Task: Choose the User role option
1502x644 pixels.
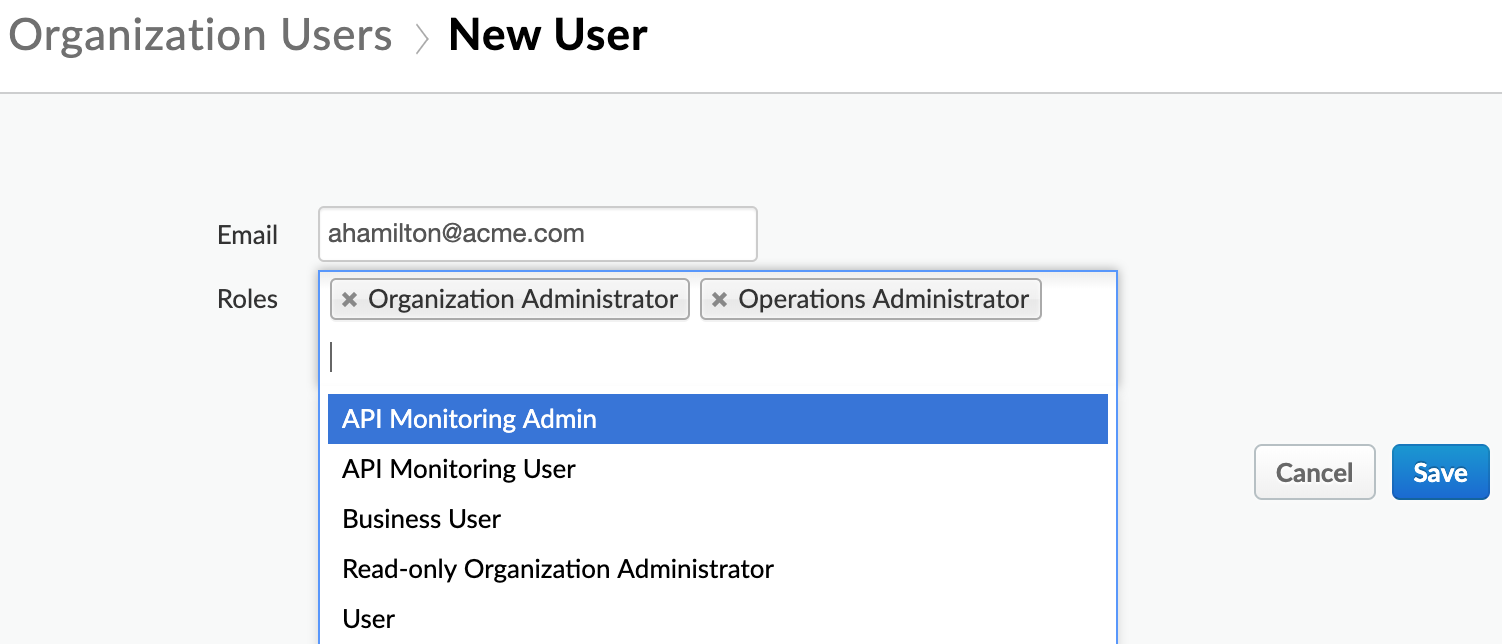Action: coord(368,618)
